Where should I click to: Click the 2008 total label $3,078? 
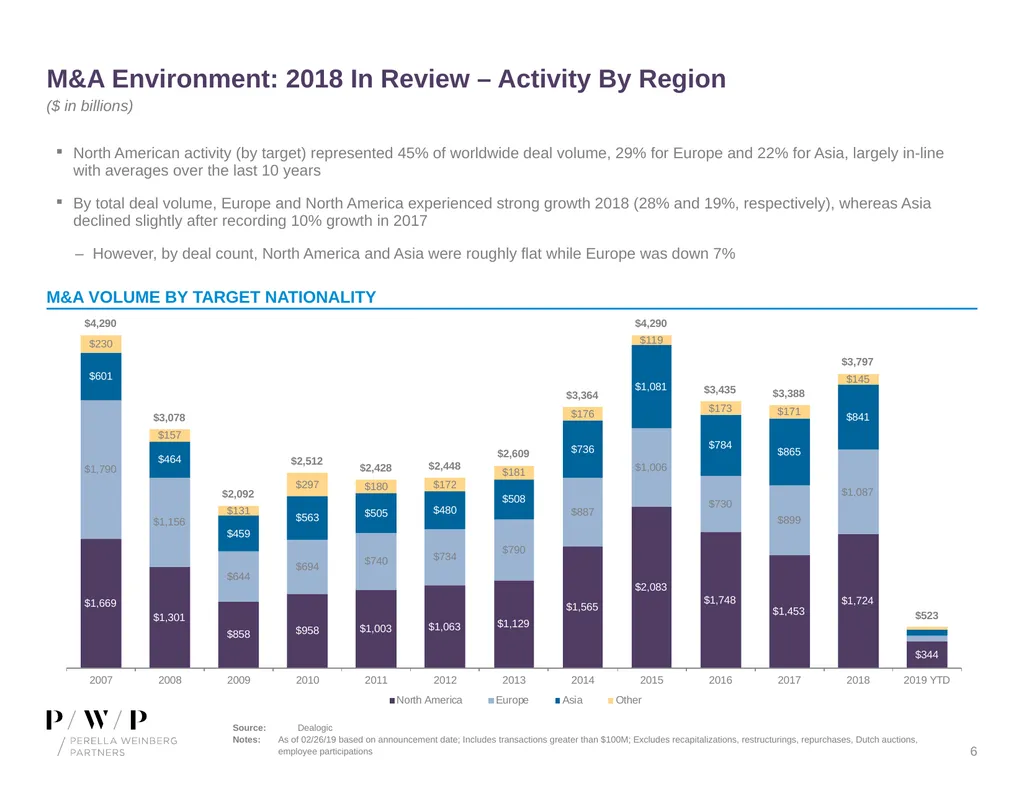pyautogui.click(x=169, y=417)
